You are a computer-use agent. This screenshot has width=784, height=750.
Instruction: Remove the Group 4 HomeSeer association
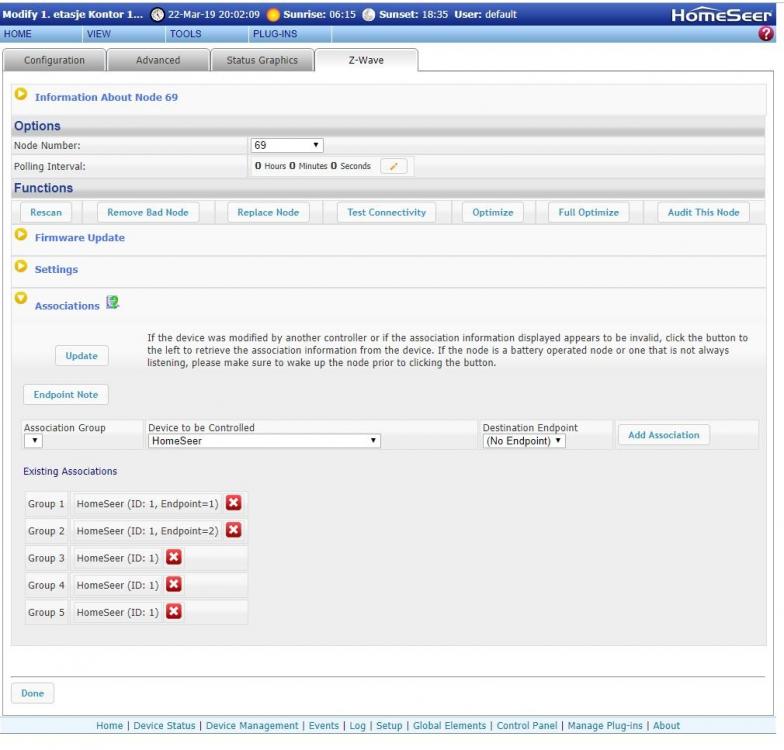[173, 585]
